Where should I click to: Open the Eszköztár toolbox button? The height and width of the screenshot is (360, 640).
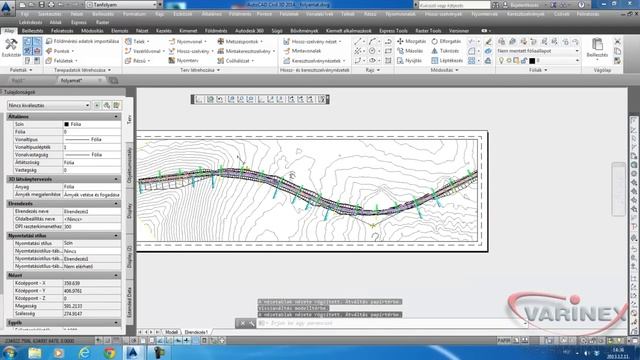pyautogui.click(x=11, y=47)
